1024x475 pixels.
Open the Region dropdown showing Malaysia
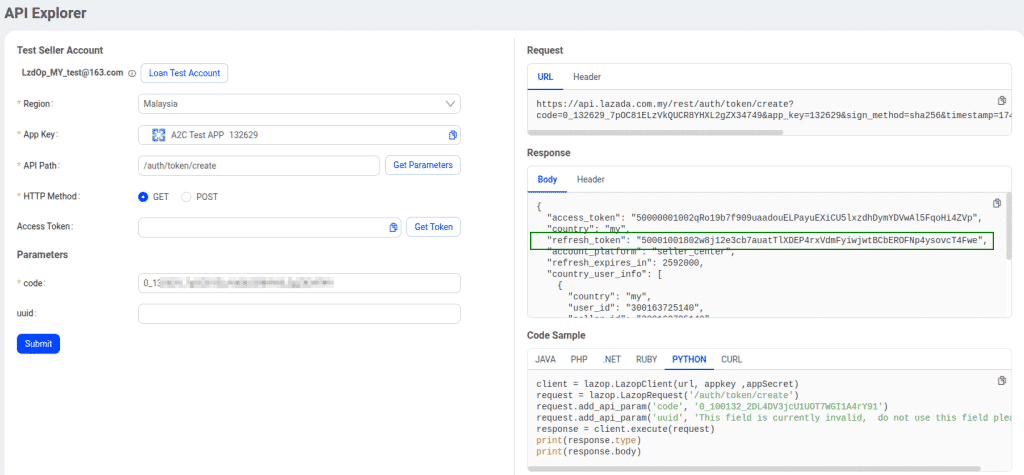tap(299, 103)
